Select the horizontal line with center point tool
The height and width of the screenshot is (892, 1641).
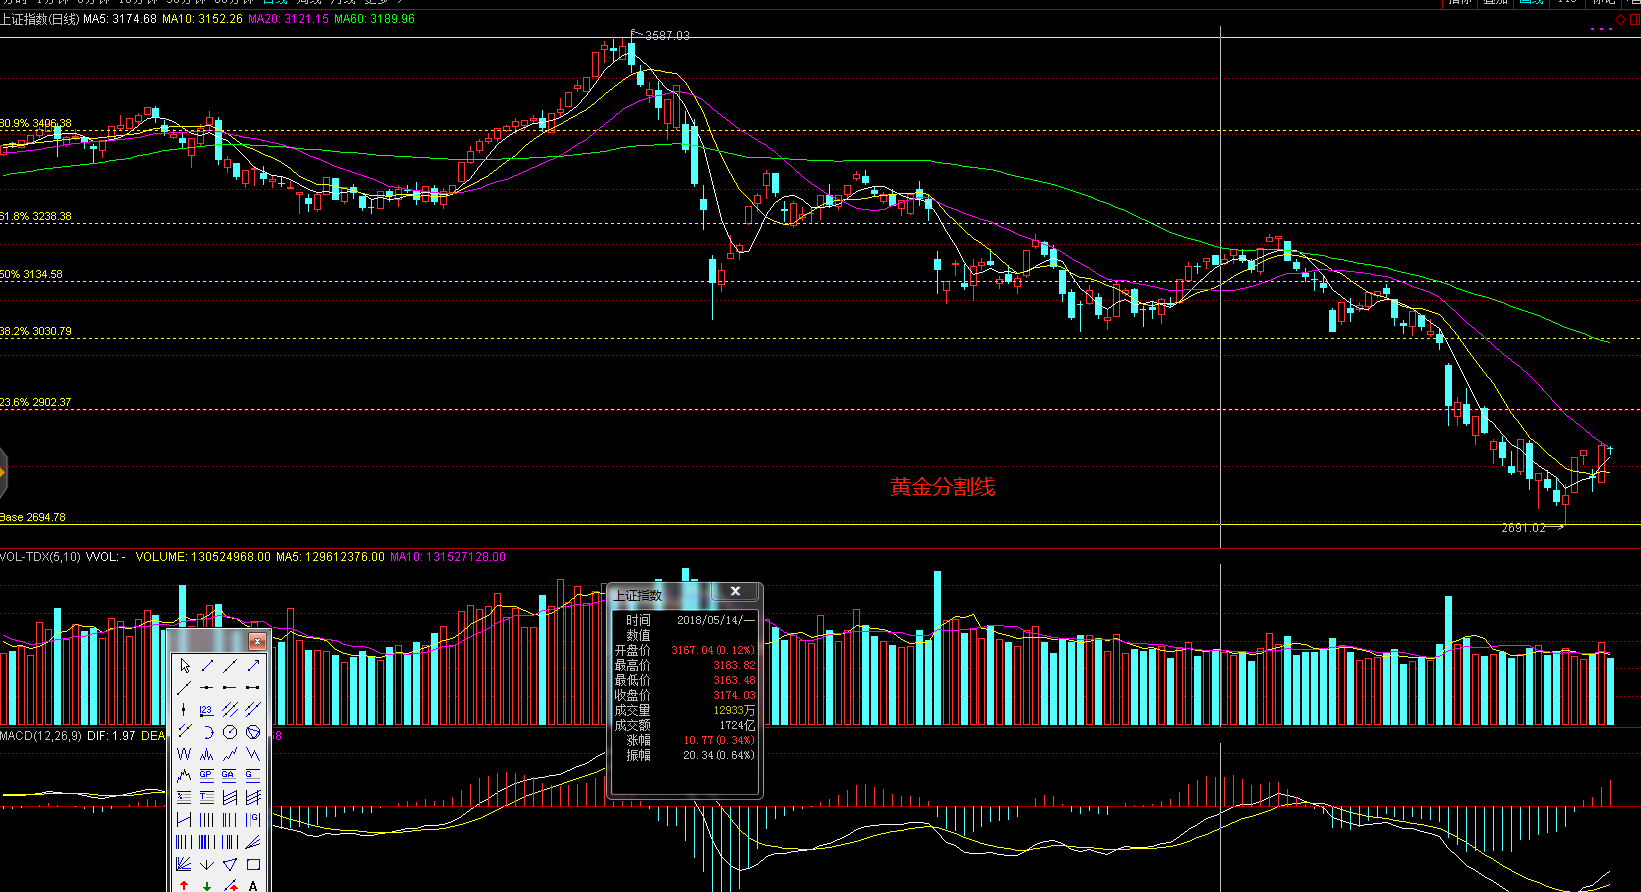point(207,687)
